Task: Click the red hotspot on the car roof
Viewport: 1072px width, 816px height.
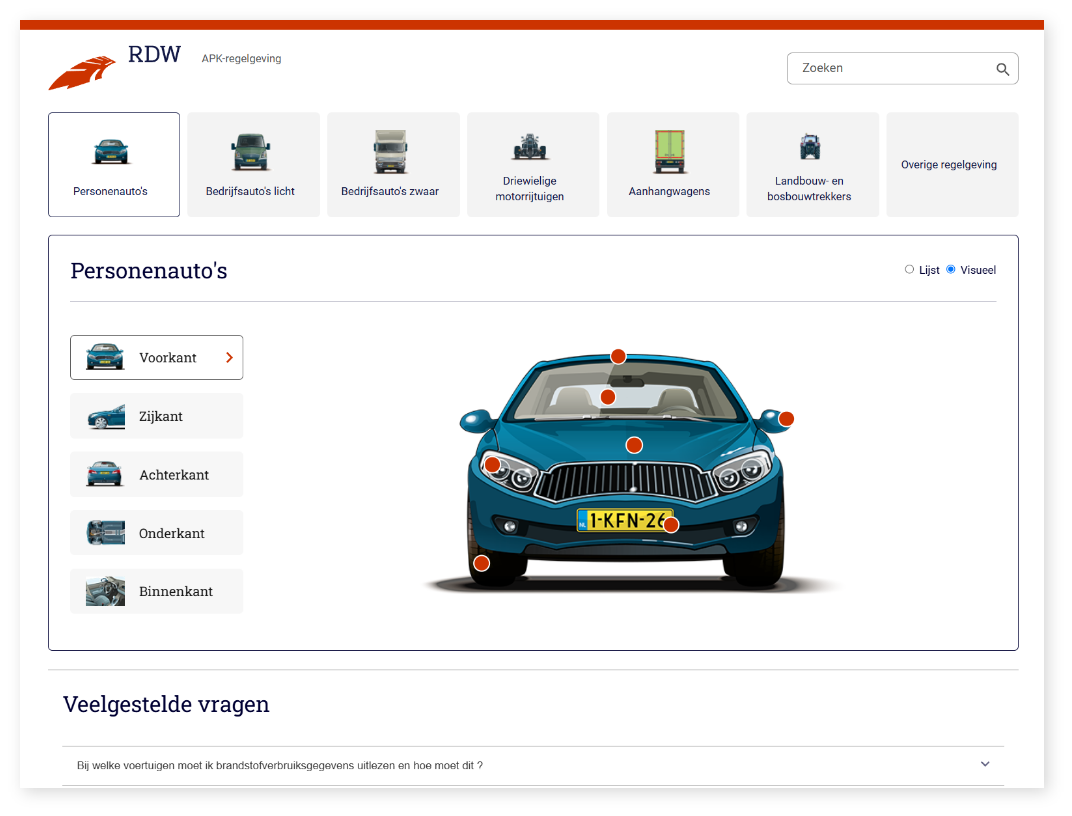Action: point(618,356)
